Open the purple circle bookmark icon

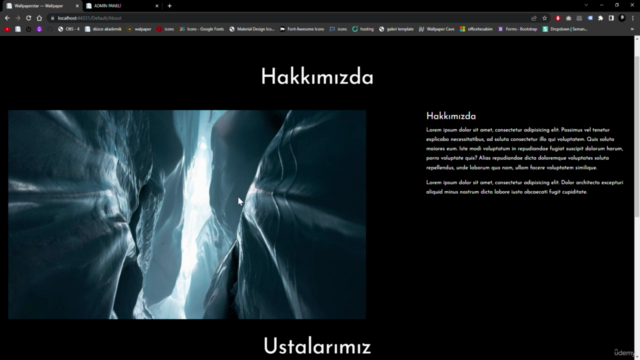coord(39,29)
